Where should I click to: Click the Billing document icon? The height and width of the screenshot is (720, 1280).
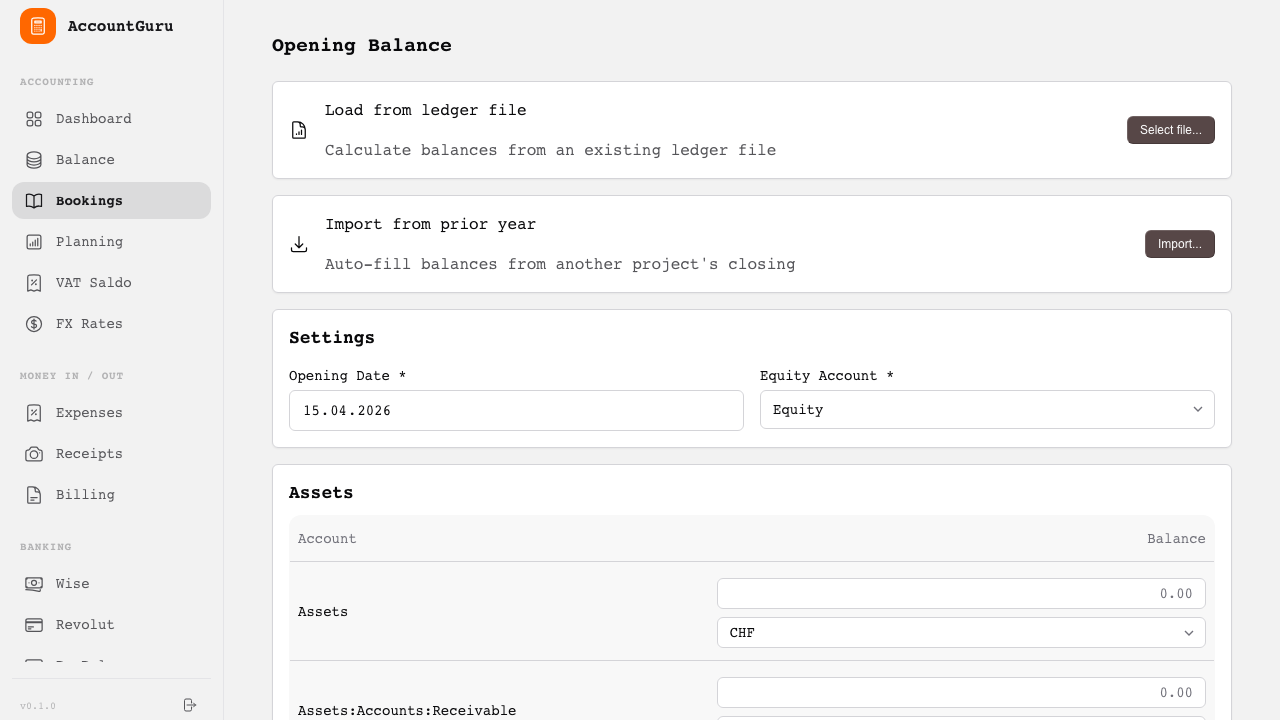(x=33, y=494)
